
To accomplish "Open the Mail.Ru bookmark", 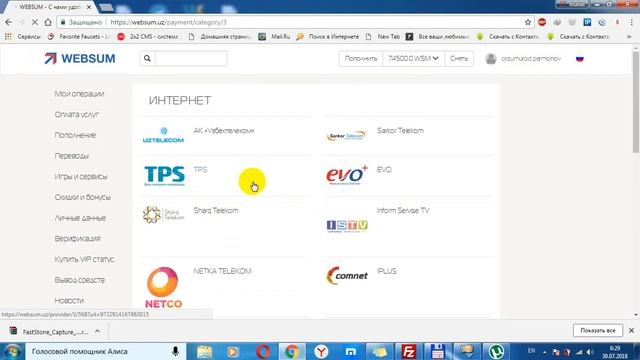I will point(275,37).
